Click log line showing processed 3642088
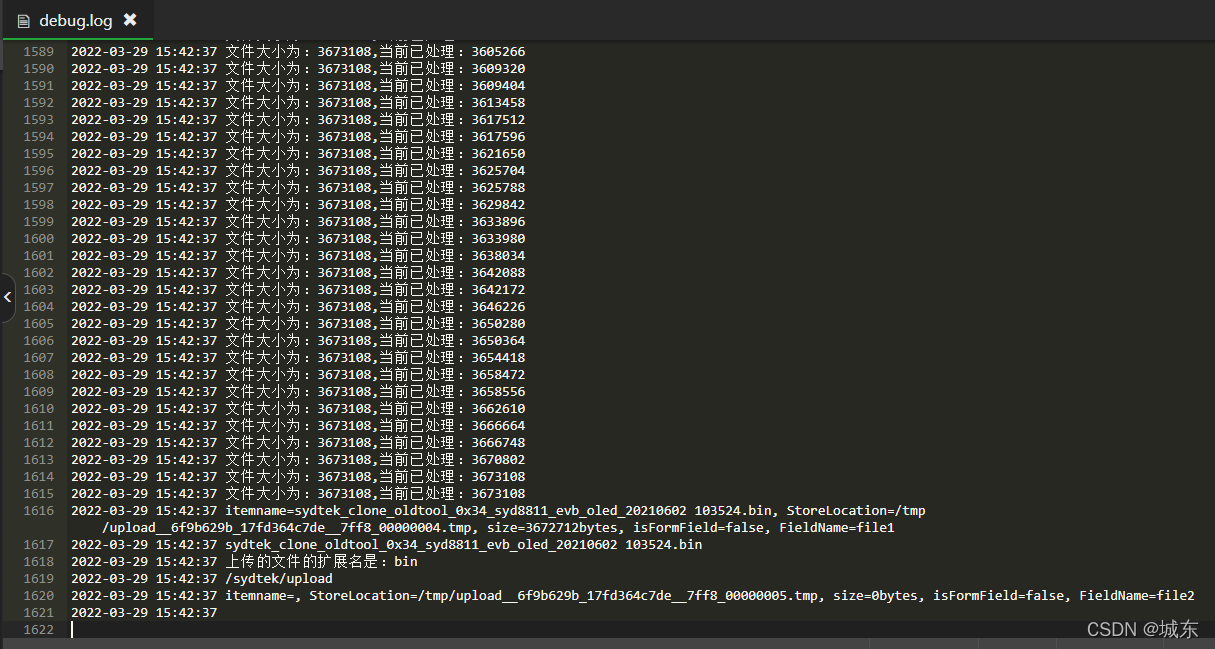The image size is (1215, 649). (x=298, y=273)
